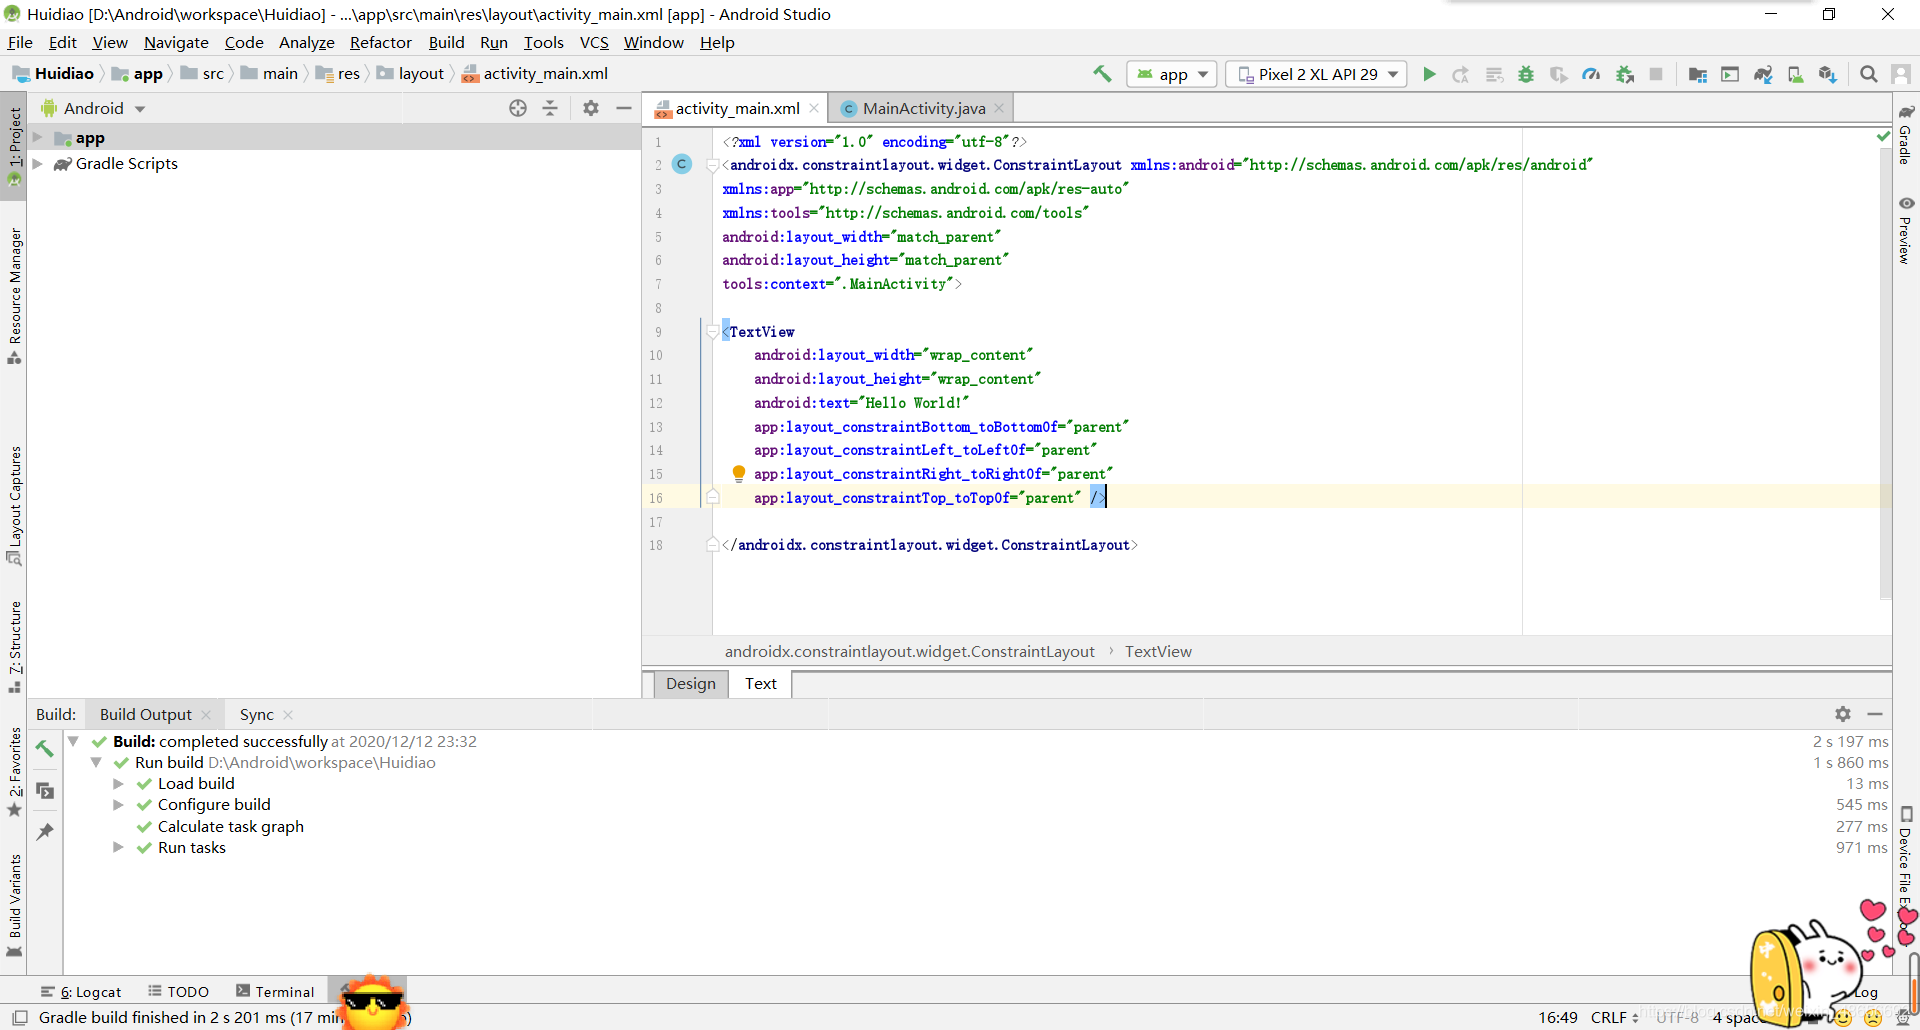
Task: Open Run Anything window icon
Action: [1730, 74]
